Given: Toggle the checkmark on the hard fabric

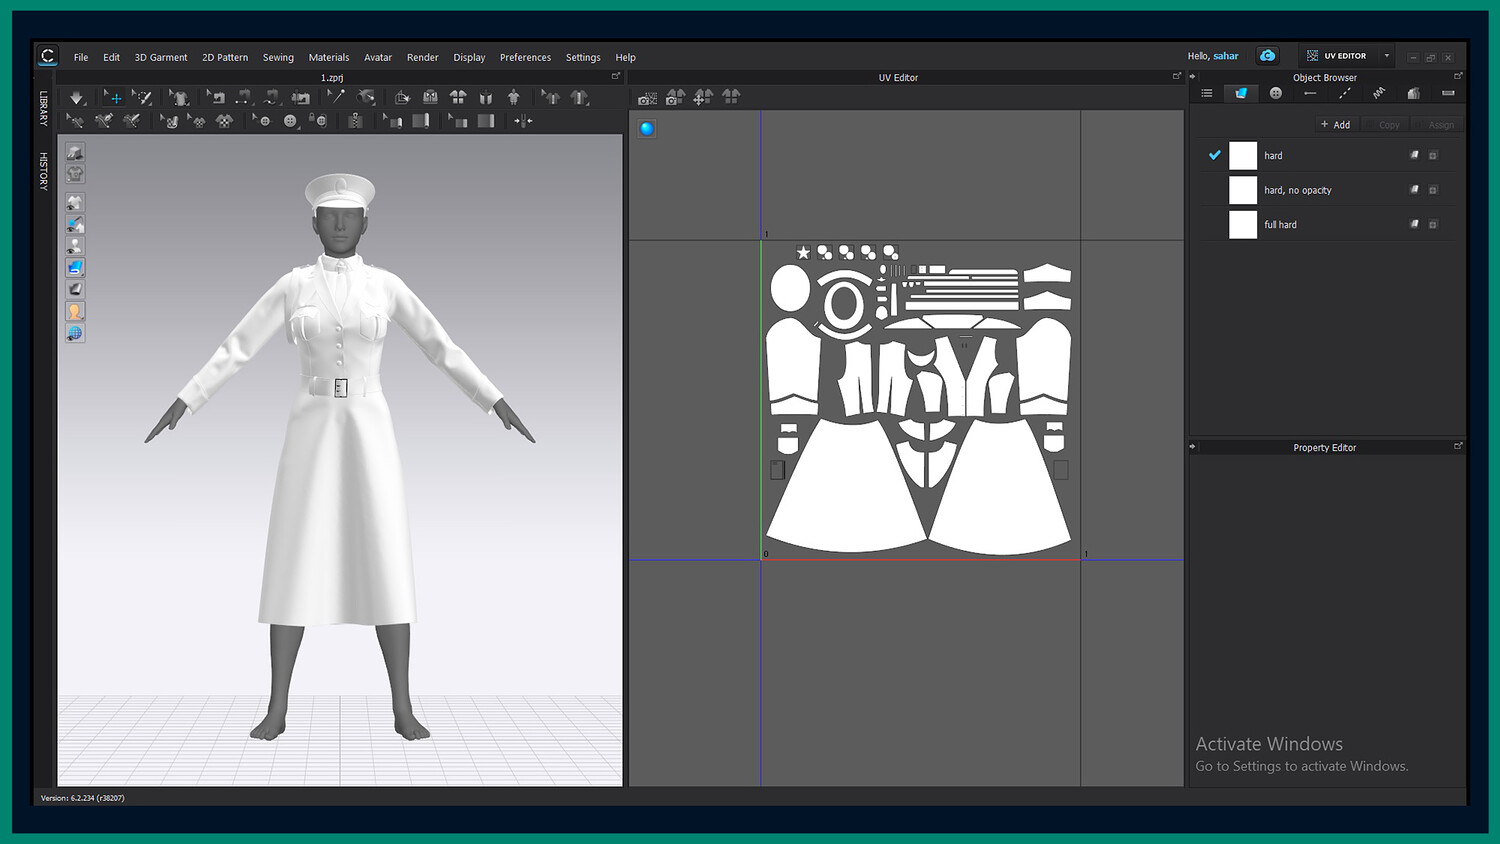Looking at the screenshot, I should click(1214, 155).
